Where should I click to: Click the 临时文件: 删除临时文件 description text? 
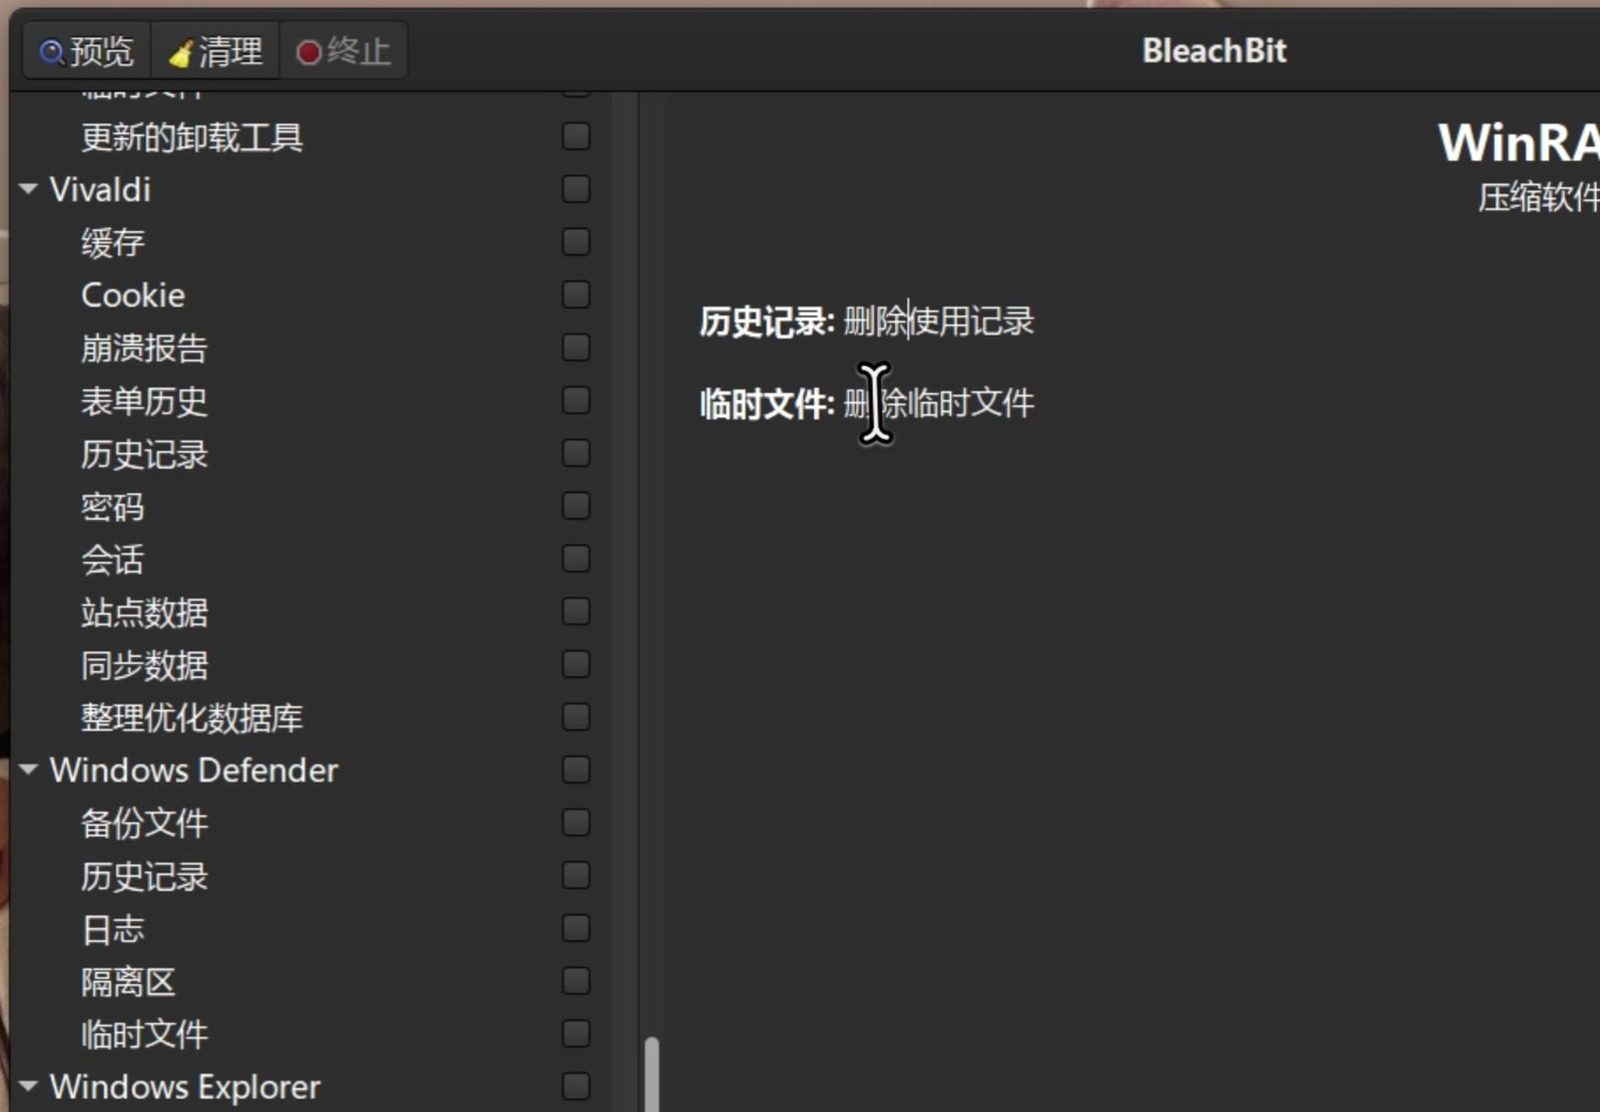[x=866, y=403]
